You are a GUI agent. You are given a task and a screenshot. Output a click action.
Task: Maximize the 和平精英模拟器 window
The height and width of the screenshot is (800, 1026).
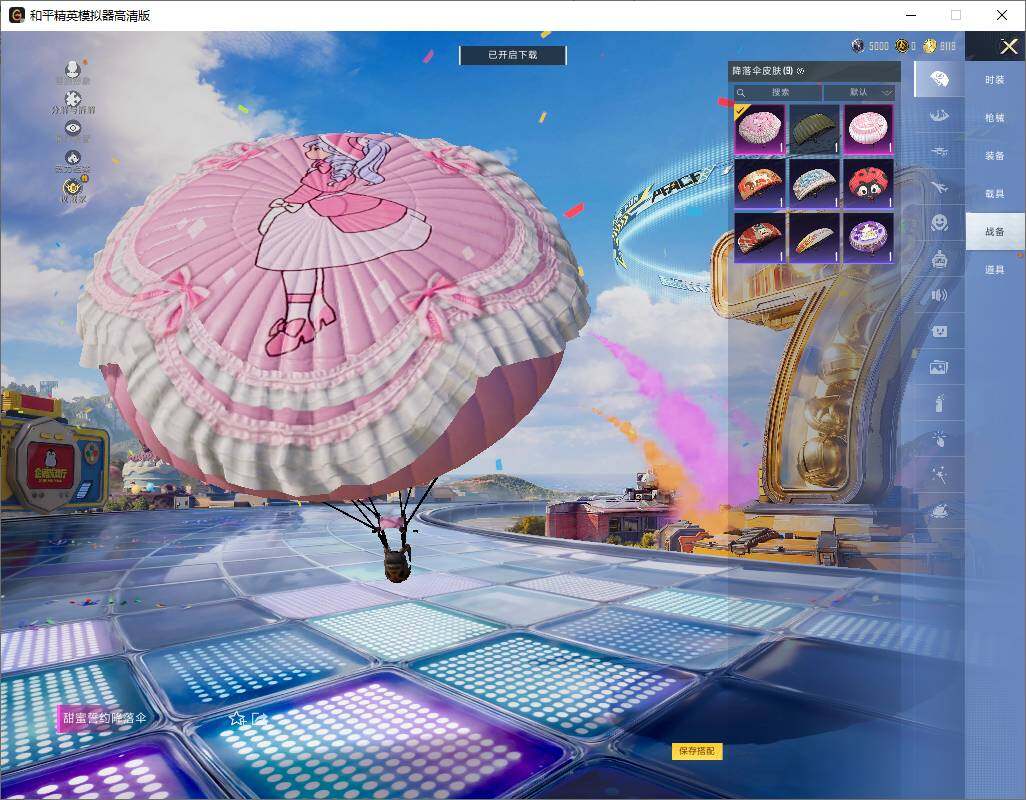(956, 15)
